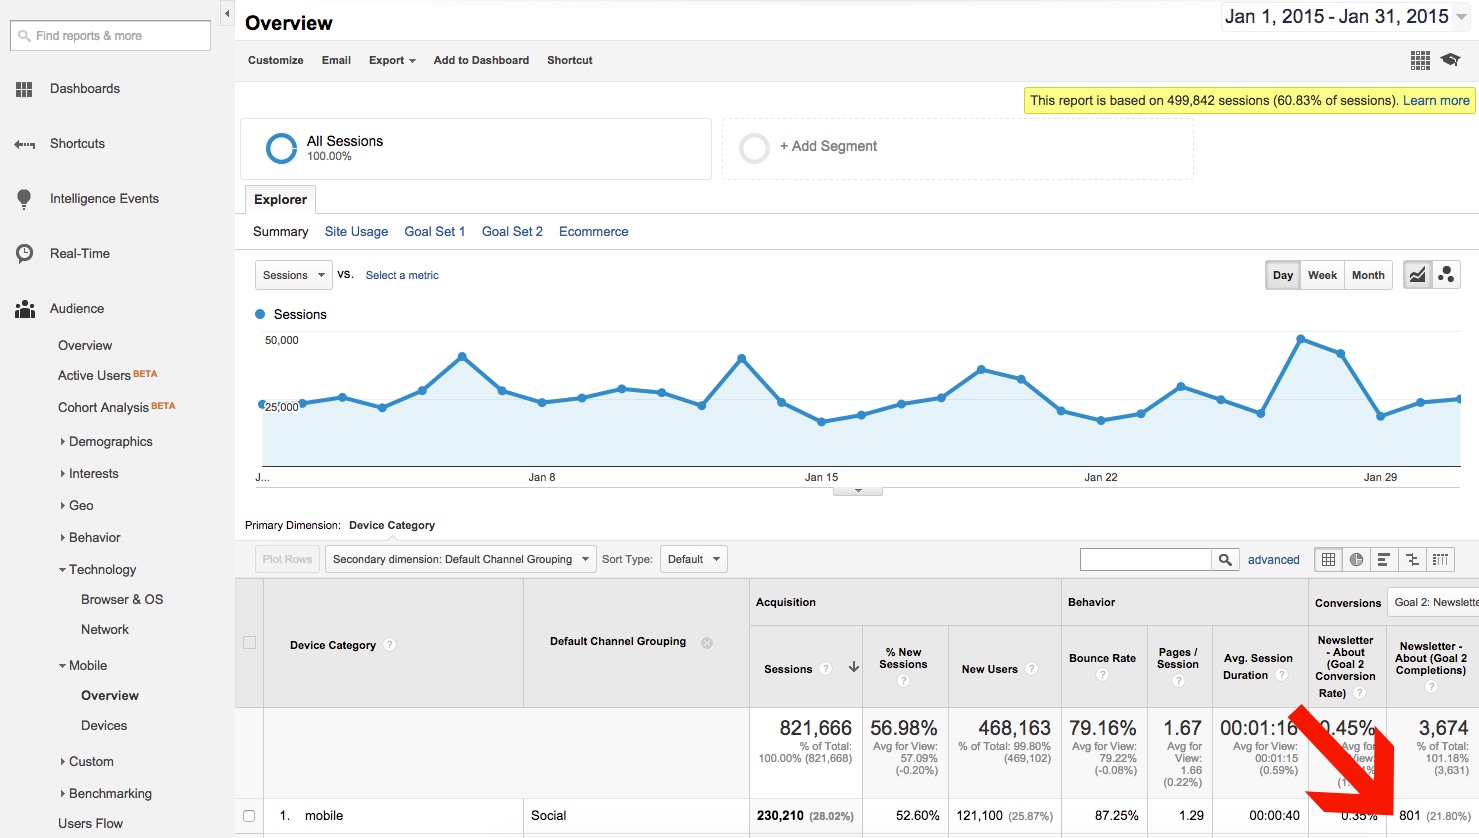Screen dimensions: 1479x838
Task: Open the Sessions metric dropdown
Action: coord(293,274)
